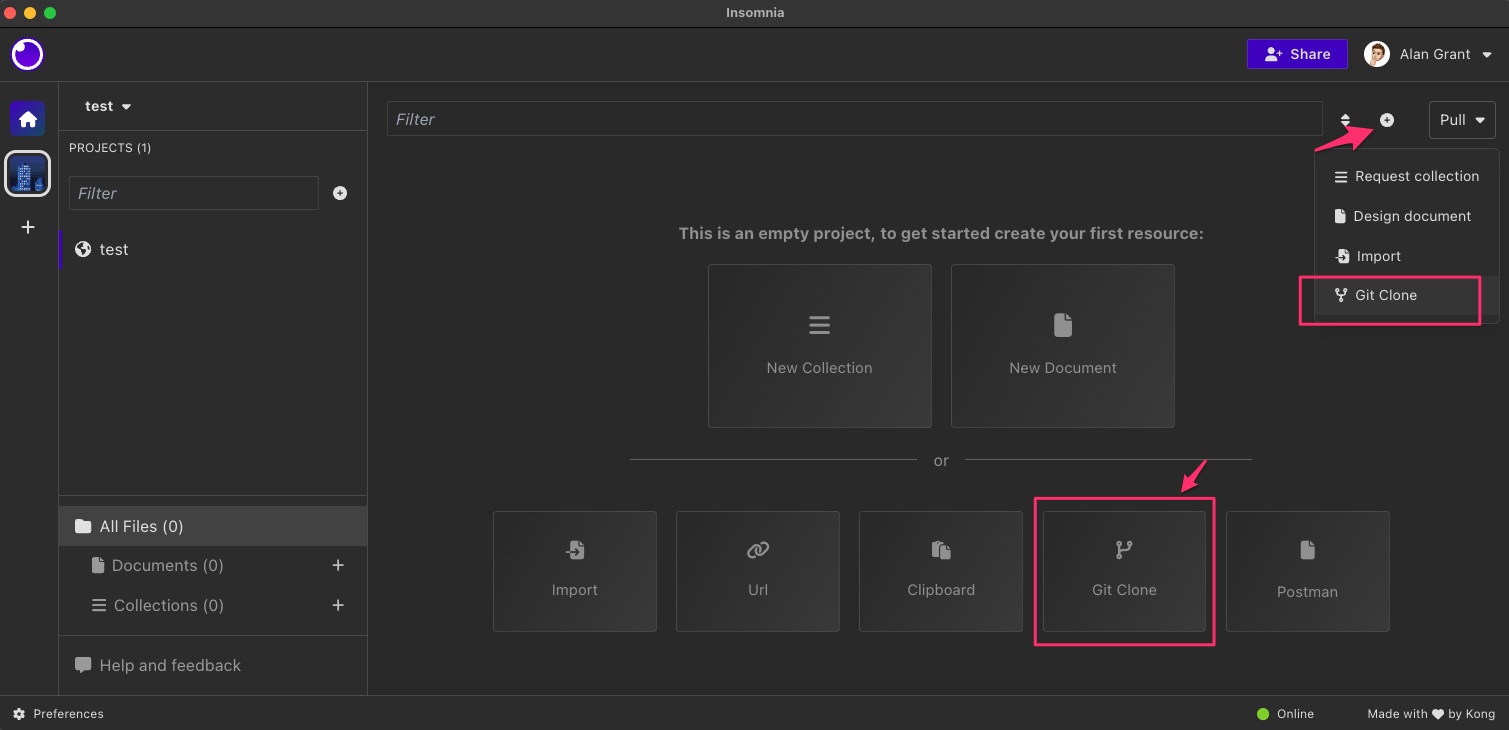This screenshot has height=730, width=1509.
Task: Click the Help and feedback chat icon
Action: click(83, 665)
